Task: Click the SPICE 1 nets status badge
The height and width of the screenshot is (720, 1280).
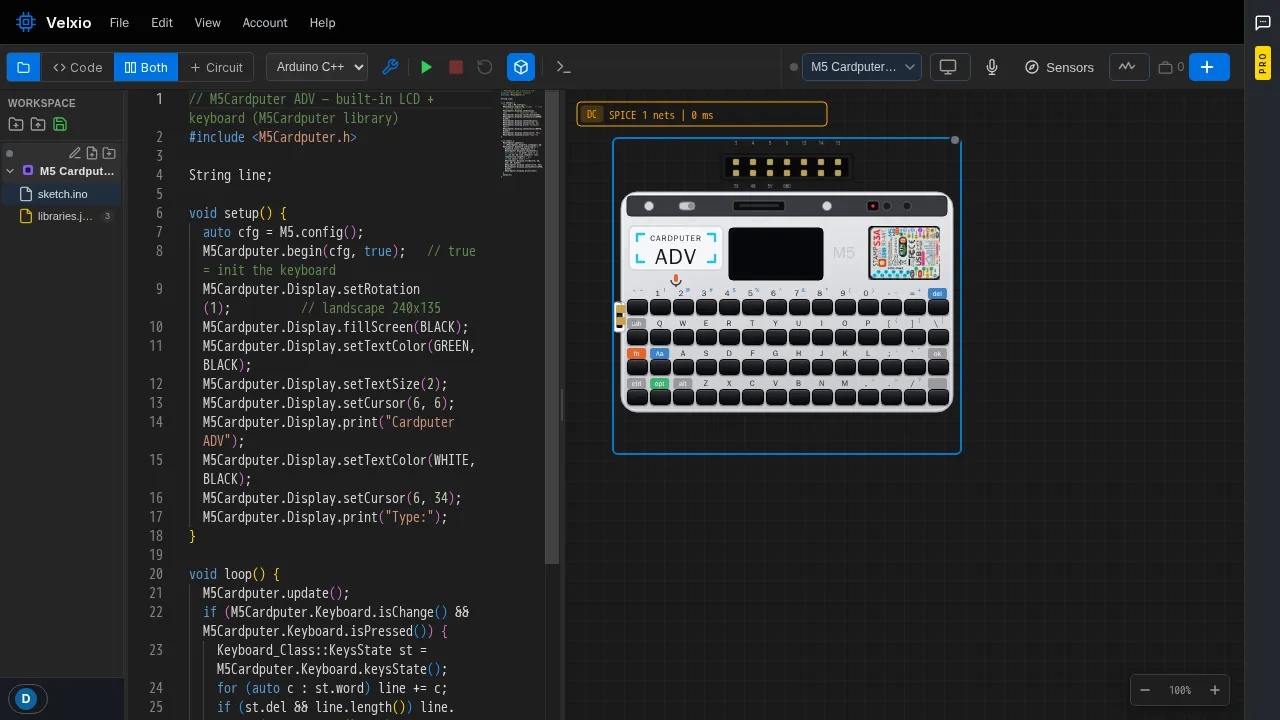Action: 702,115
